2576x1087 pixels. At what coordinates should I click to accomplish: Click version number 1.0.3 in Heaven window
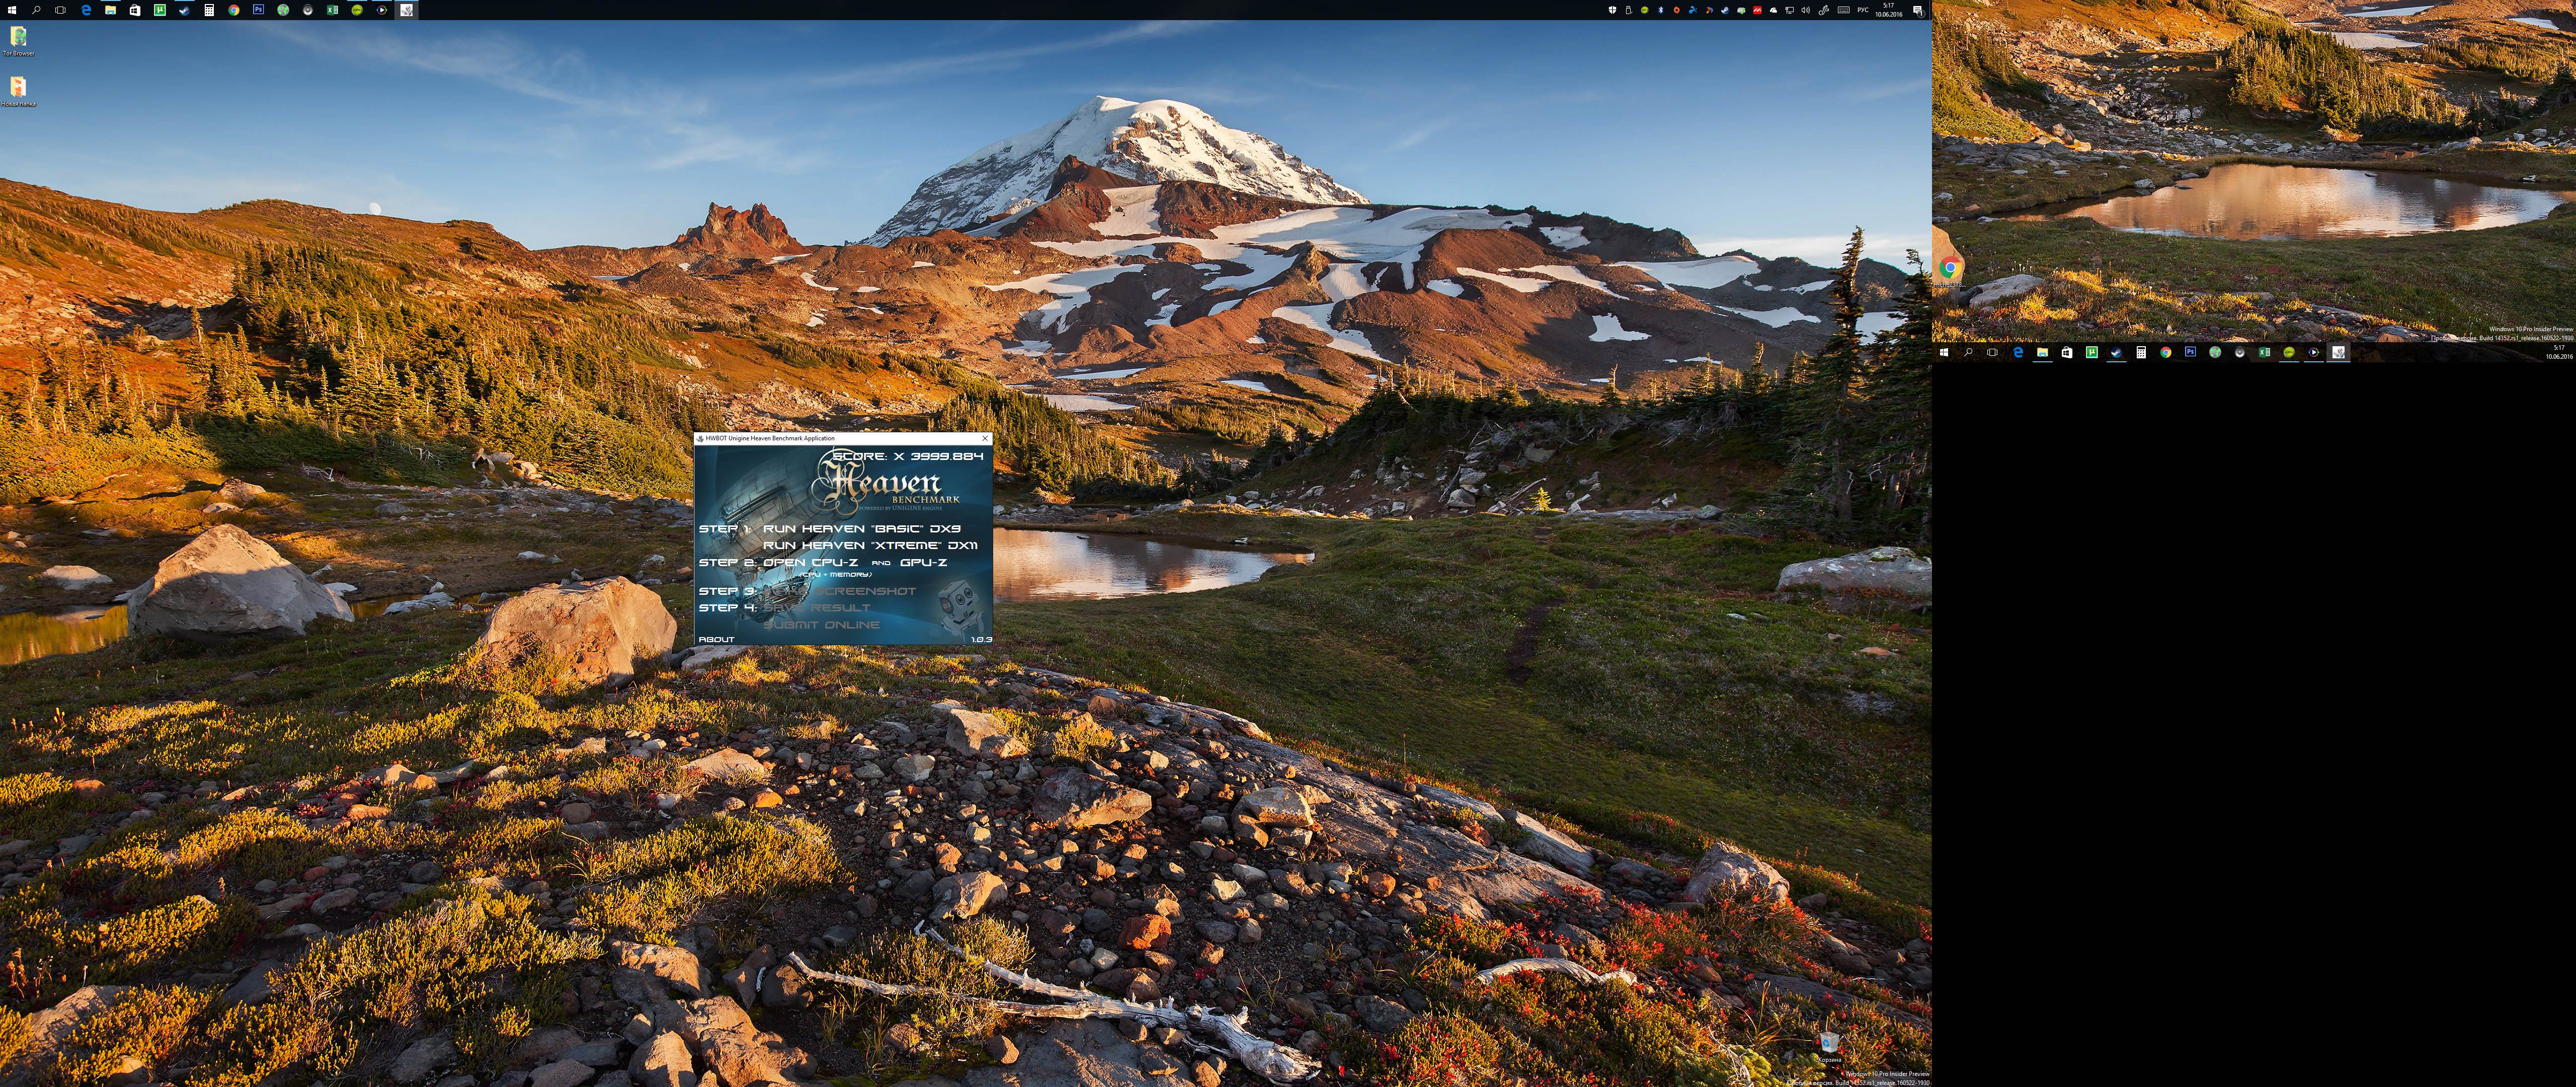pos(981,639)
